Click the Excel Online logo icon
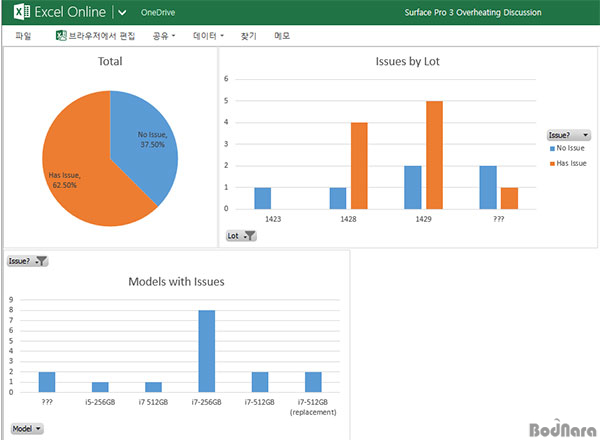The image size is (600, 440). point(22,12)
